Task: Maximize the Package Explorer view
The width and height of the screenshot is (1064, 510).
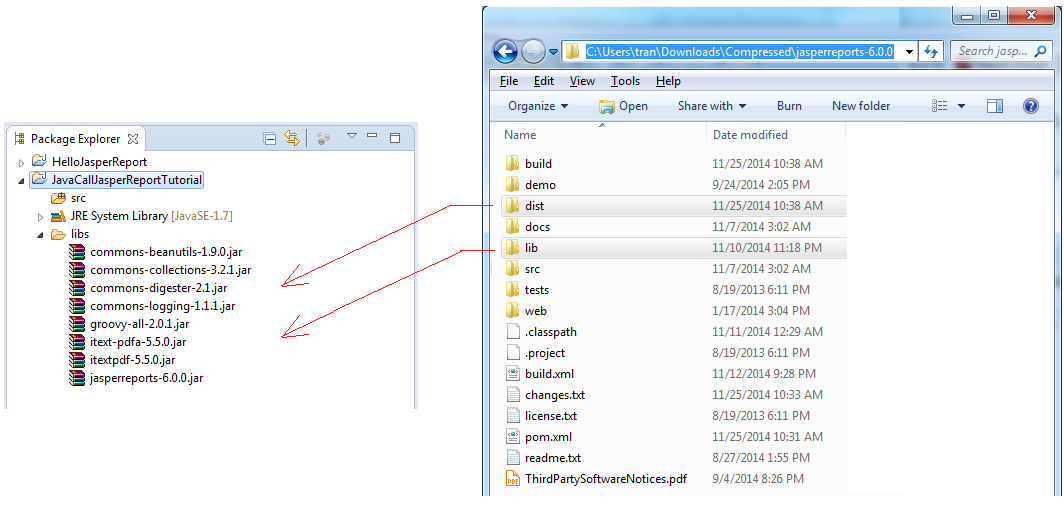Action: 395,138
